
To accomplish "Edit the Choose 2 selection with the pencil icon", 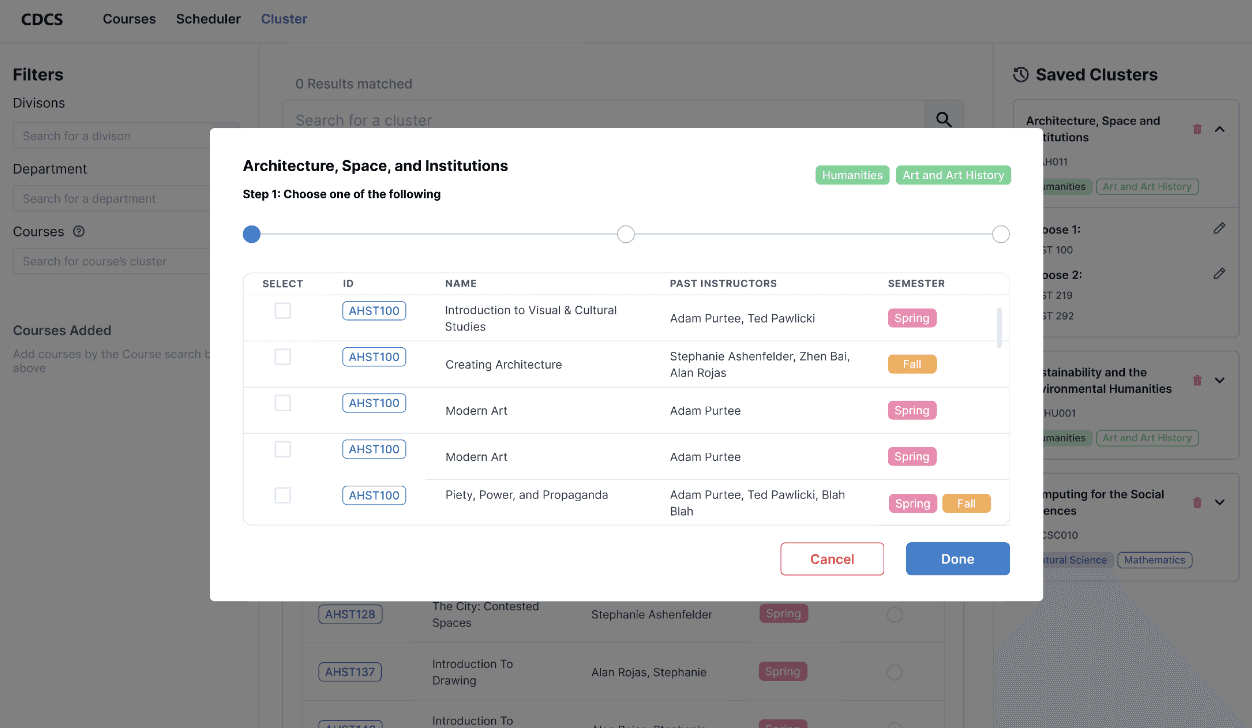I will [x=1219, y=273].
